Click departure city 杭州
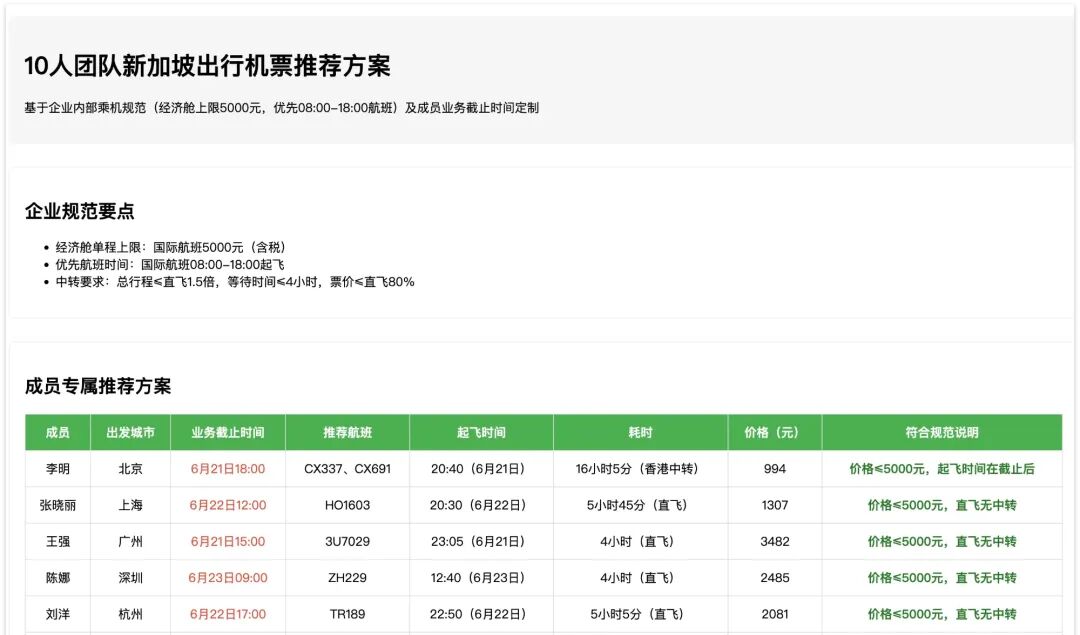The width and height of the screenshot is (1080, 635). coord(130,614)
